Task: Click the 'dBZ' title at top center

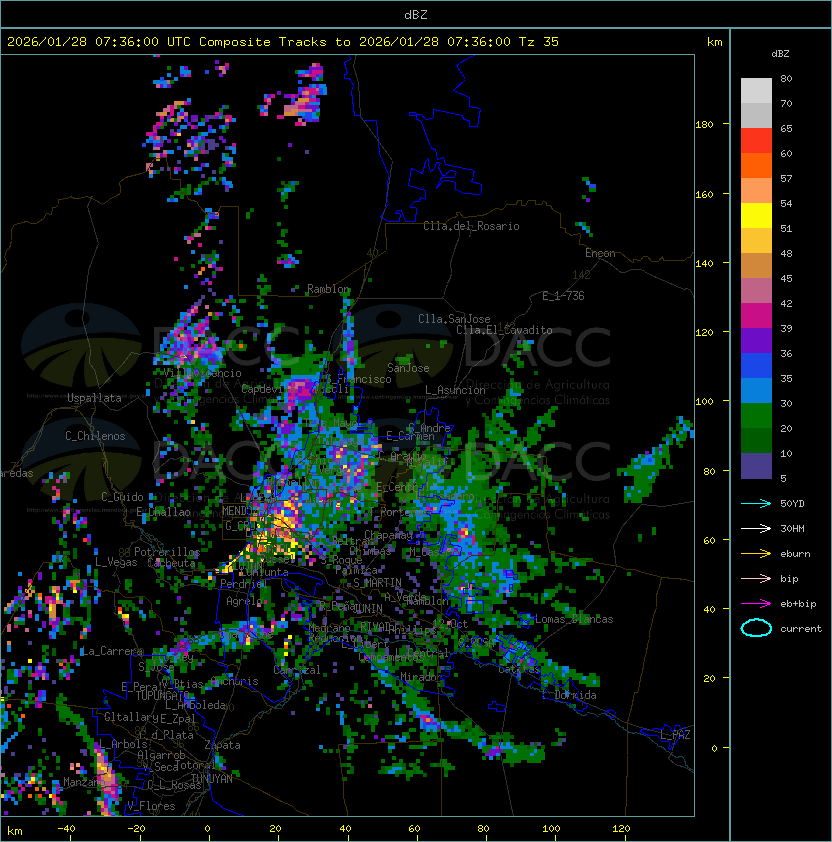Action: (x=416, y=15)
